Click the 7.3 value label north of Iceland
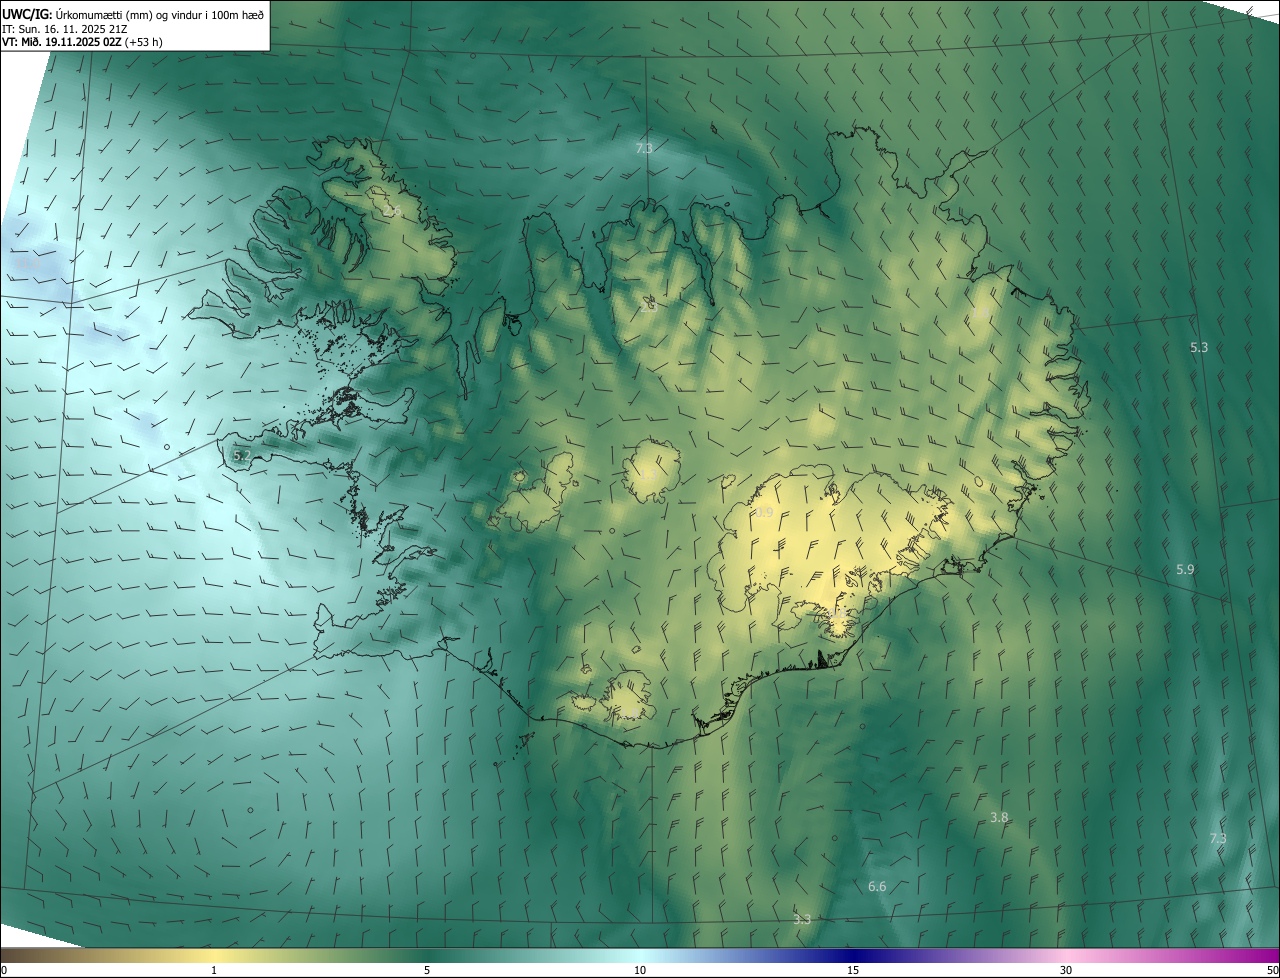 644,148
